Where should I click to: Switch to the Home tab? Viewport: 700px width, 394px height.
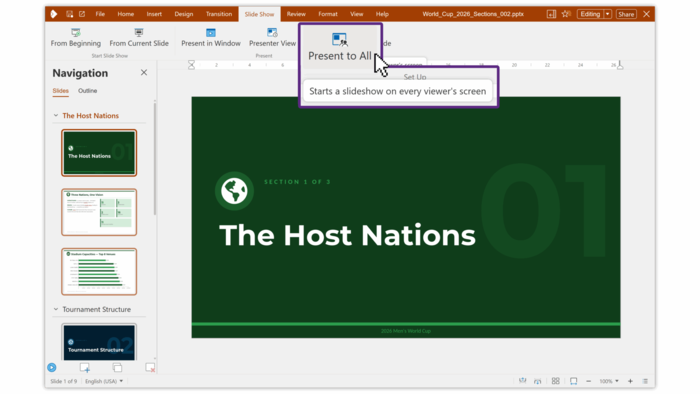pyautogui.click(x=125, y=14)
